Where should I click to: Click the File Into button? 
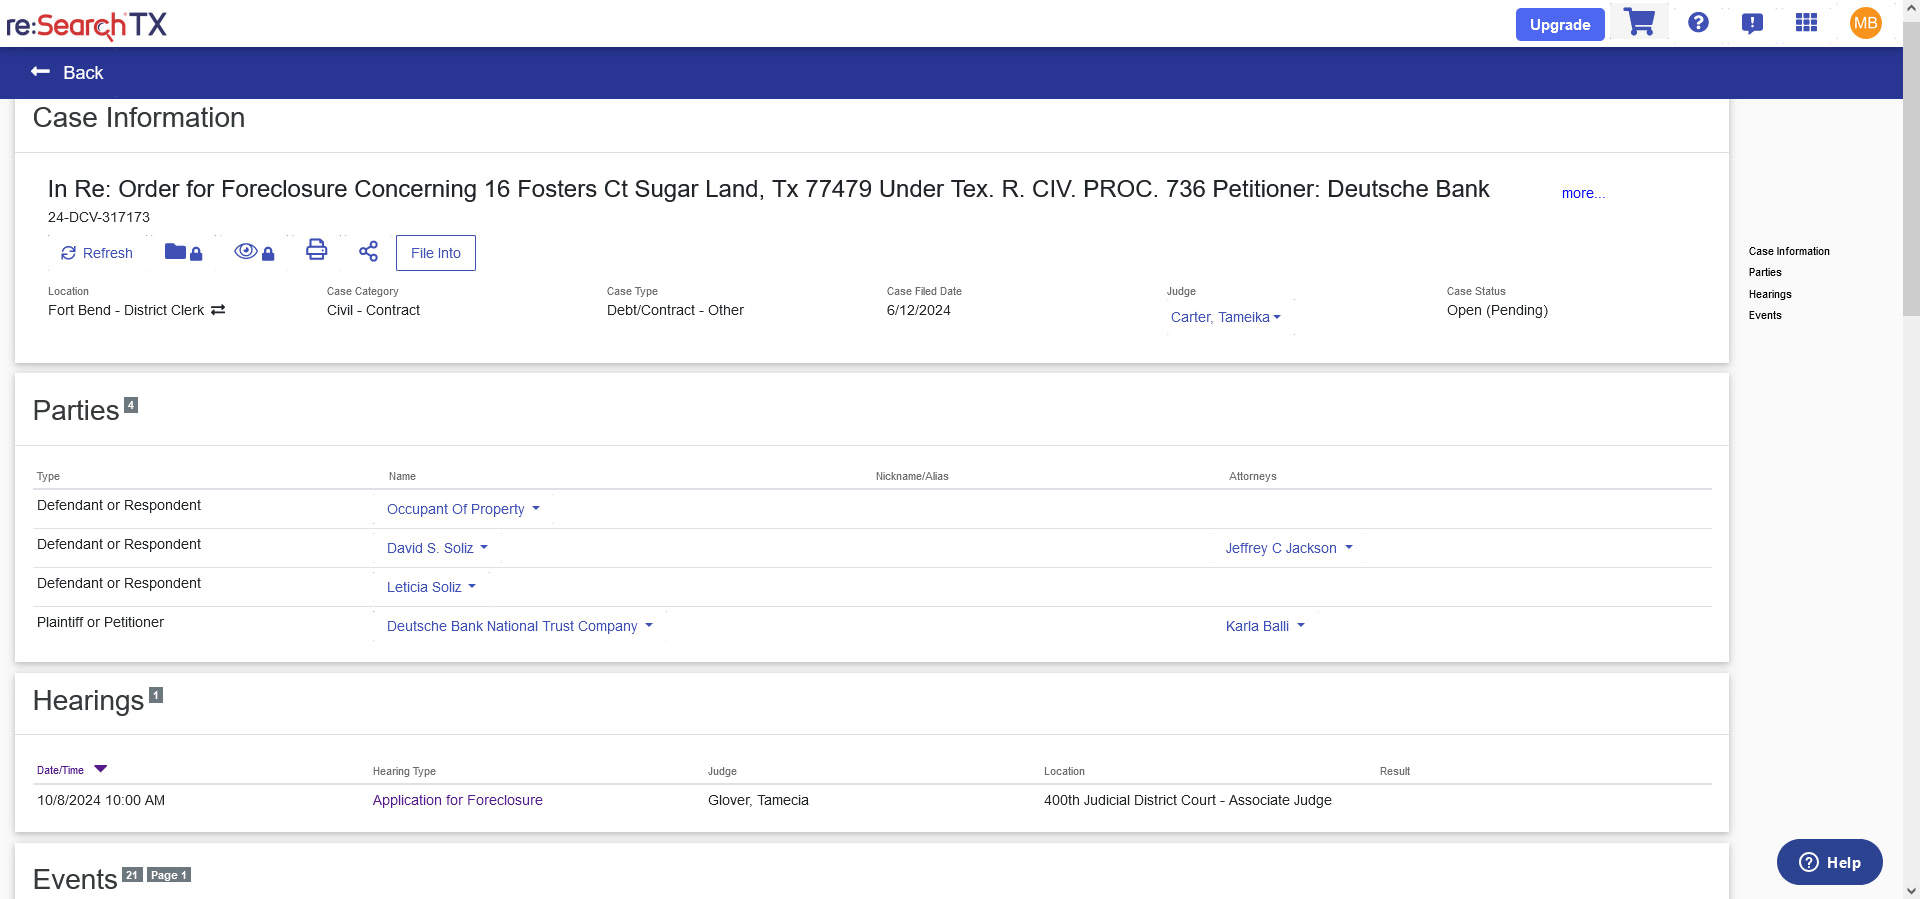click(x=436, y=253)
